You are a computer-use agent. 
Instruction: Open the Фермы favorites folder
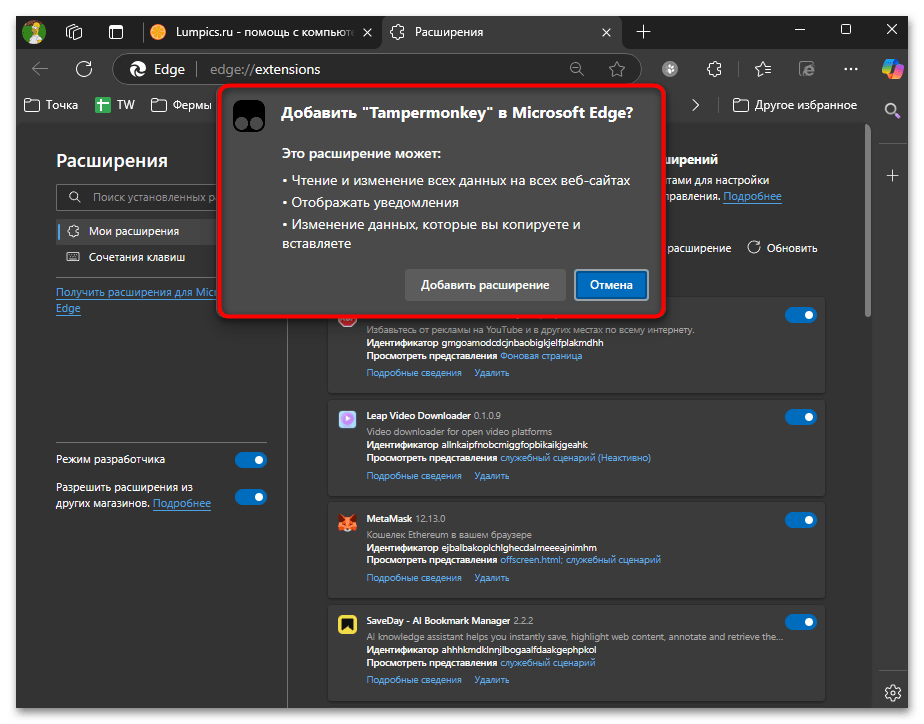coord(181,105)
